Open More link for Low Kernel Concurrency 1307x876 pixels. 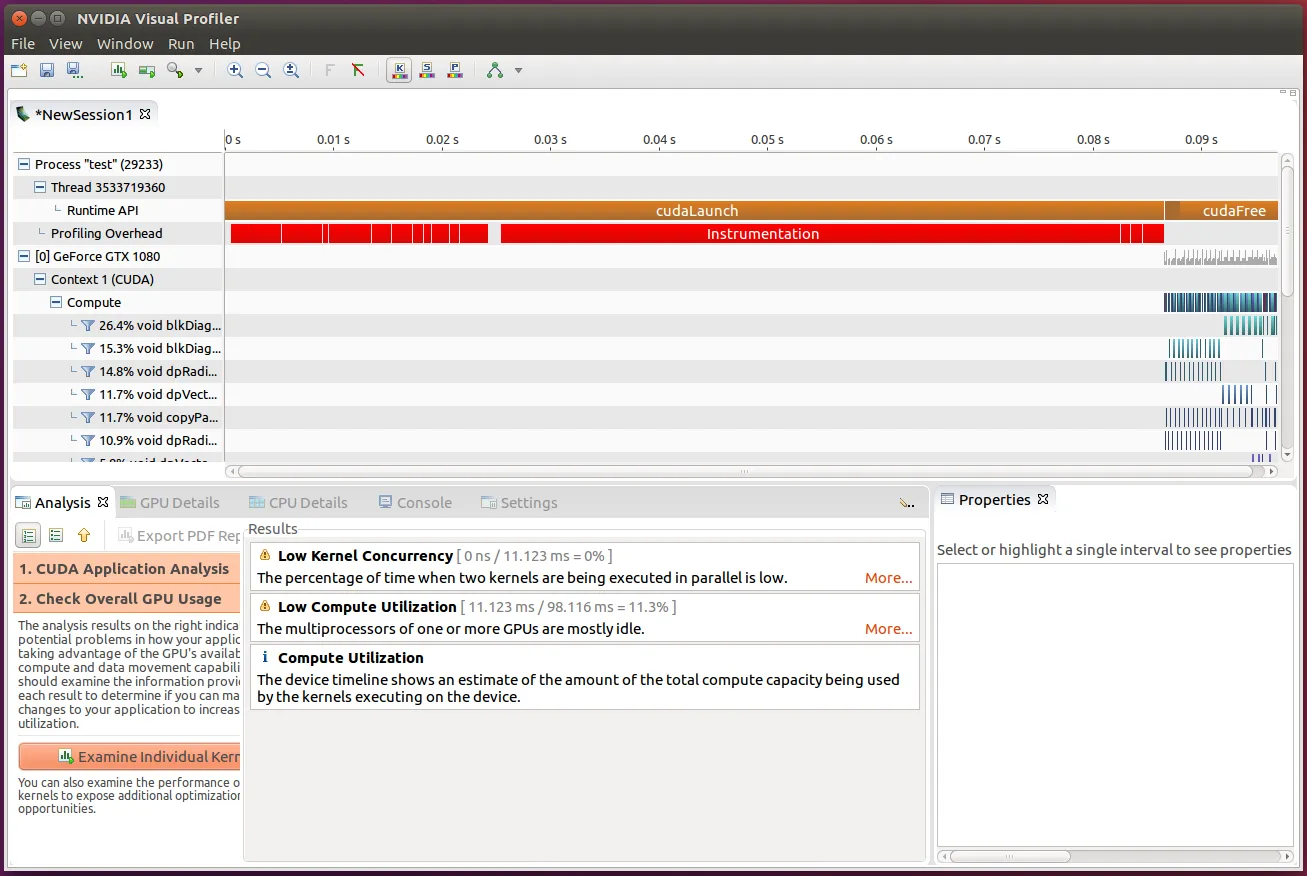tap(888, 578)
